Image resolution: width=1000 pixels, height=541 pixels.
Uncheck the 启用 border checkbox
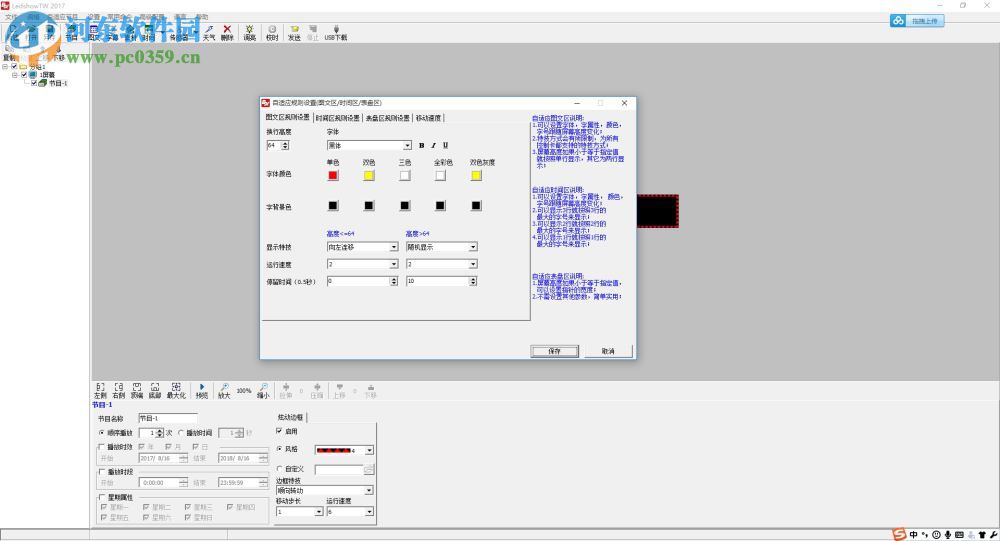(x=279, y=431)
